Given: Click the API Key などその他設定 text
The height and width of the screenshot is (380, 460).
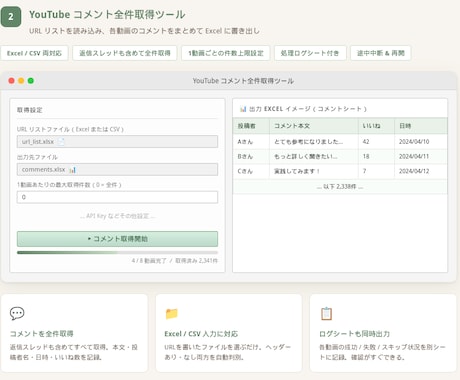Looking at the screenshot, I should point(117,216).
